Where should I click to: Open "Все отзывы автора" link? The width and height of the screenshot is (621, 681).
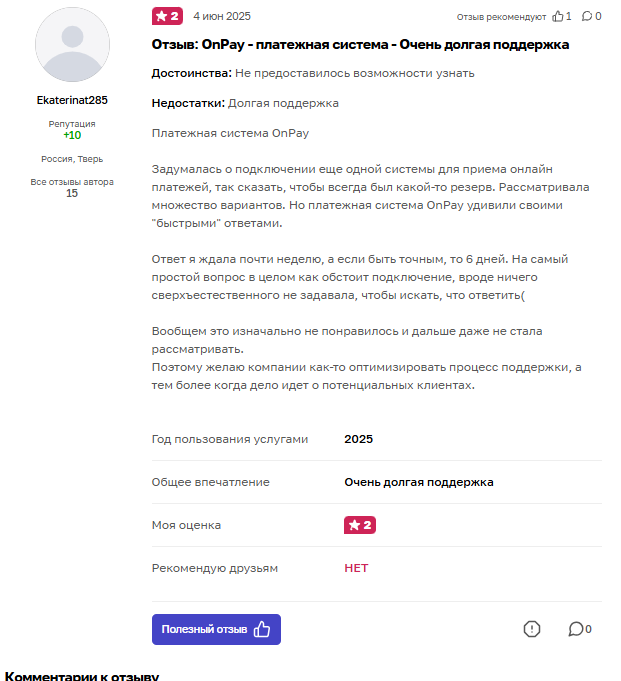click(72, 182)
